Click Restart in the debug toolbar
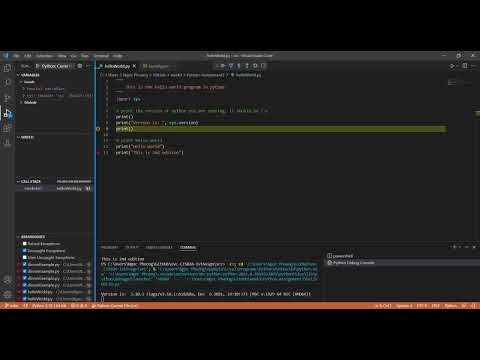Viewport: 480px width, 360px height. pyautogui.click(x=255, y=66)
